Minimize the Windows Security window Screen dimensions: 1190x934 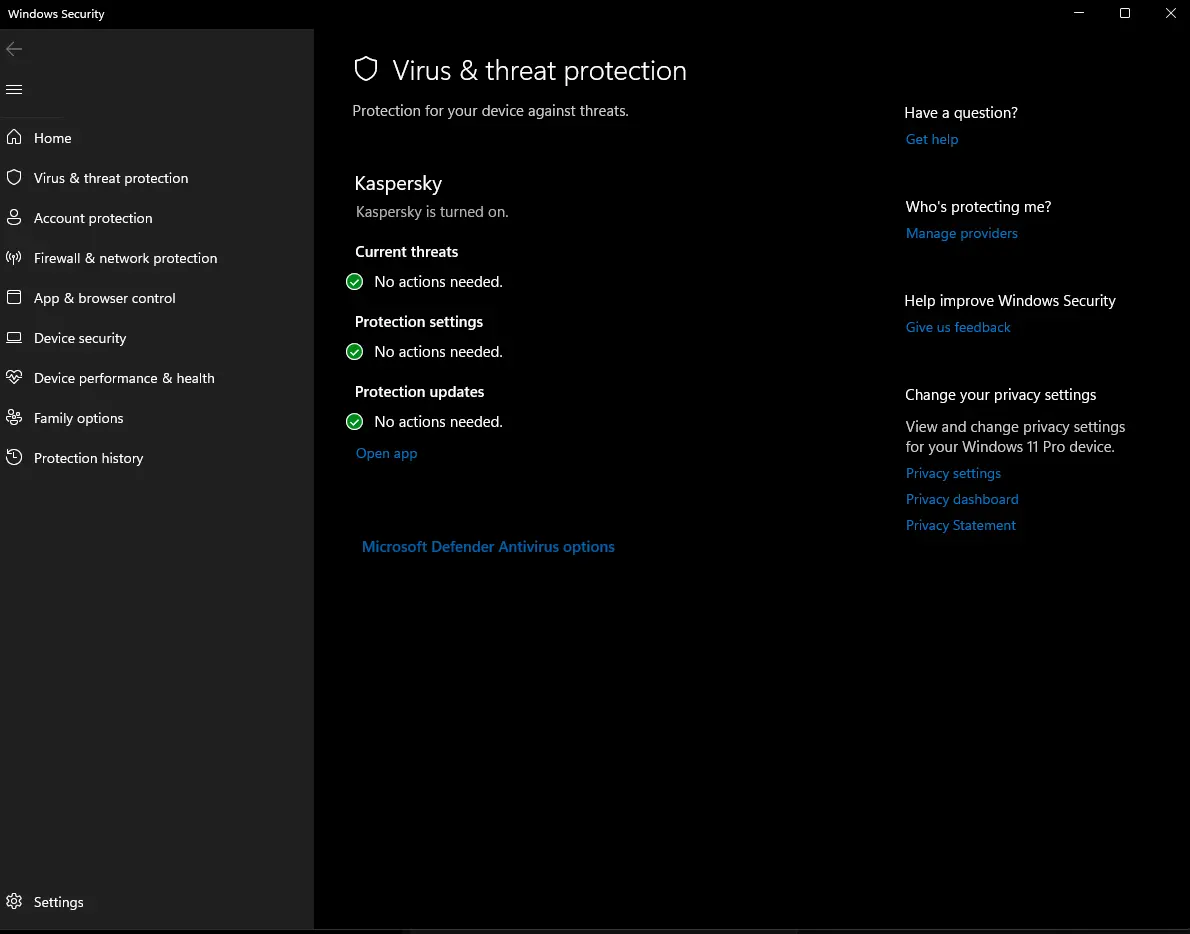pos(1078,13)
